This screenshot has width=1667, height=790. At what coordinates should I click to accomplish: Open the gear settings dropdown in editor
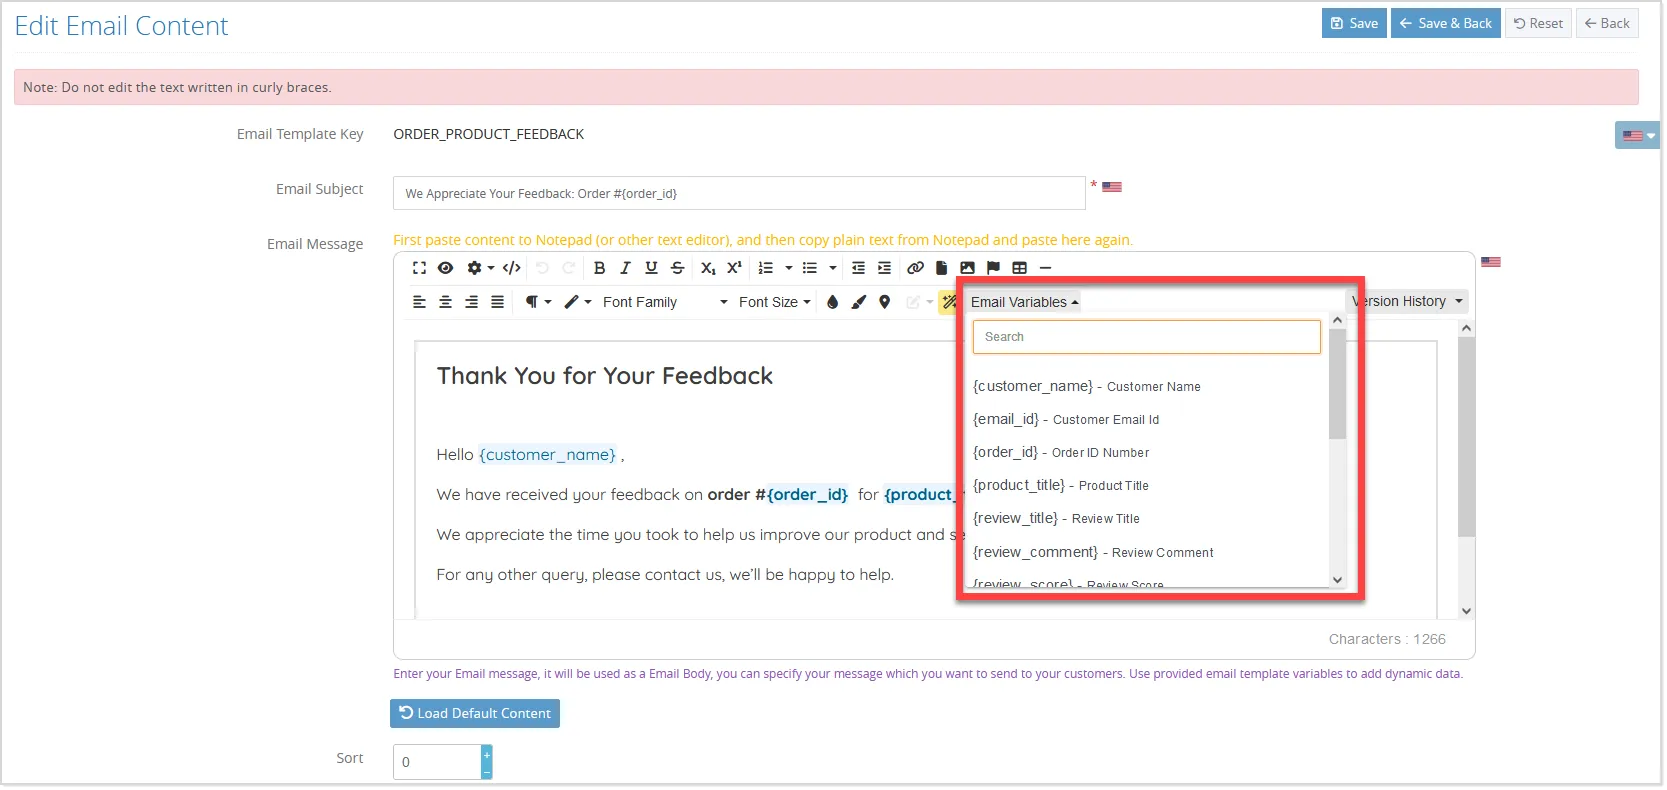pos(481,268)
